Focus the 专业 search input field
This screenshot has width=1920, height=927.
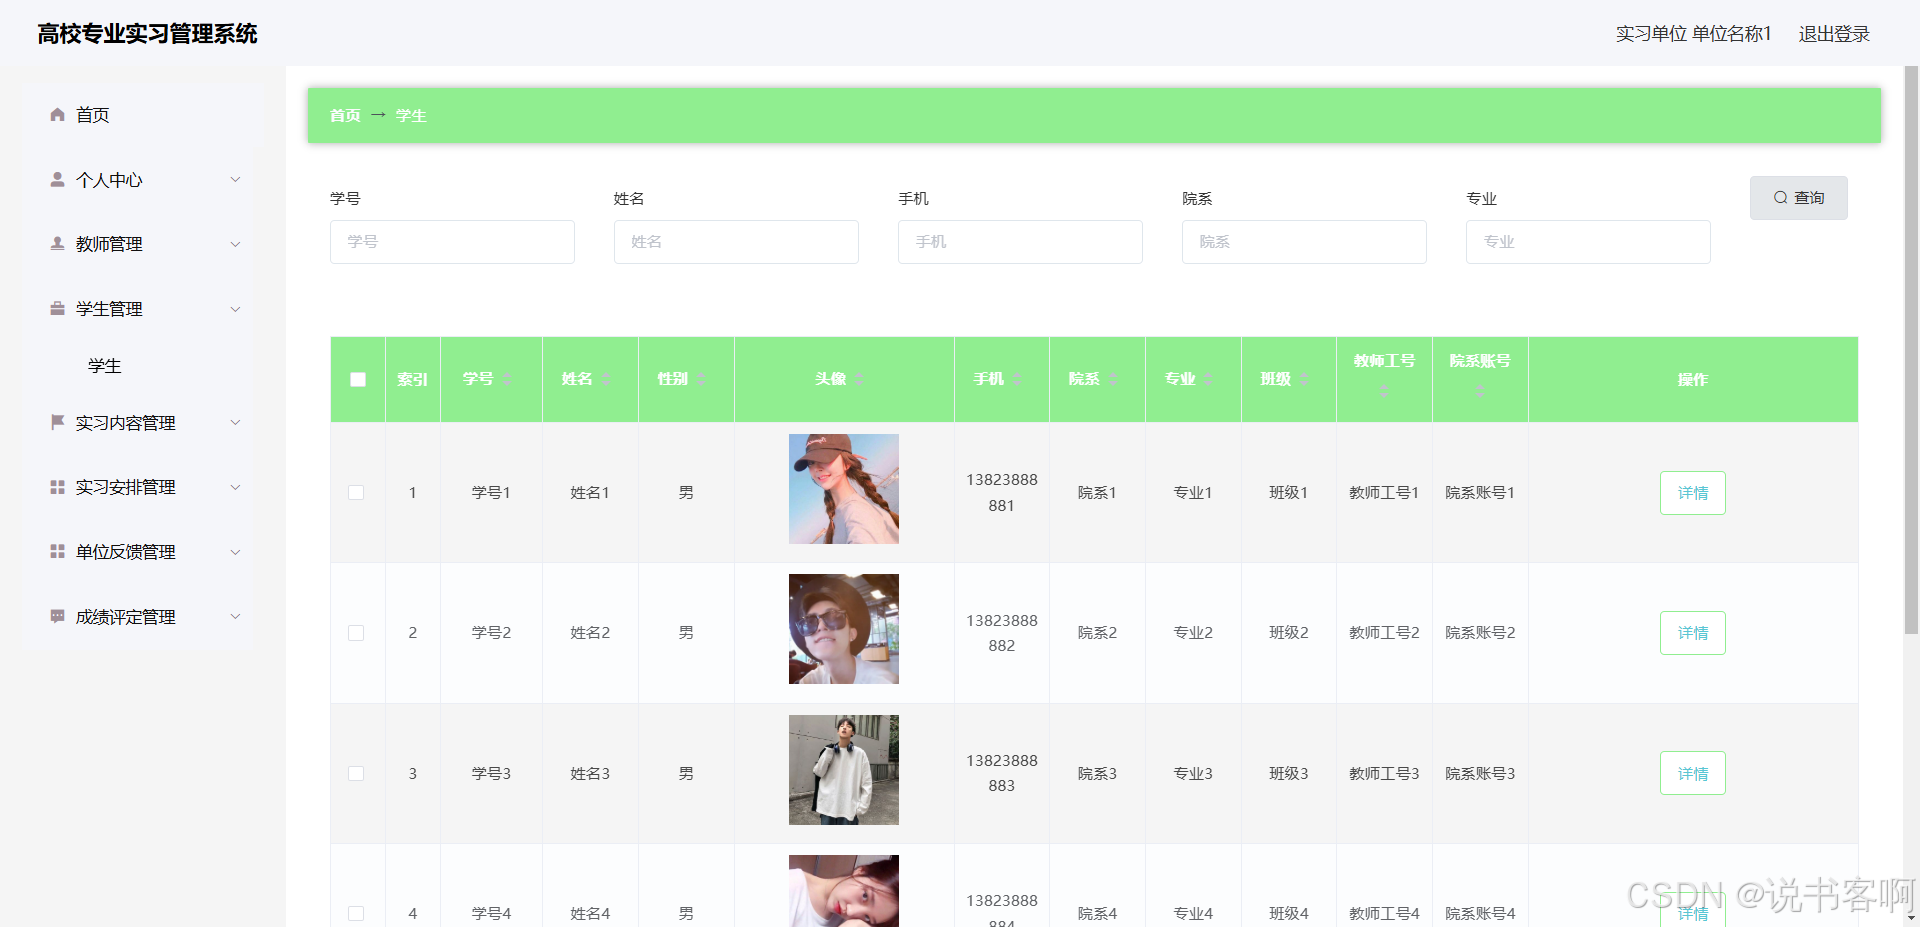[x=1588, y=242]
